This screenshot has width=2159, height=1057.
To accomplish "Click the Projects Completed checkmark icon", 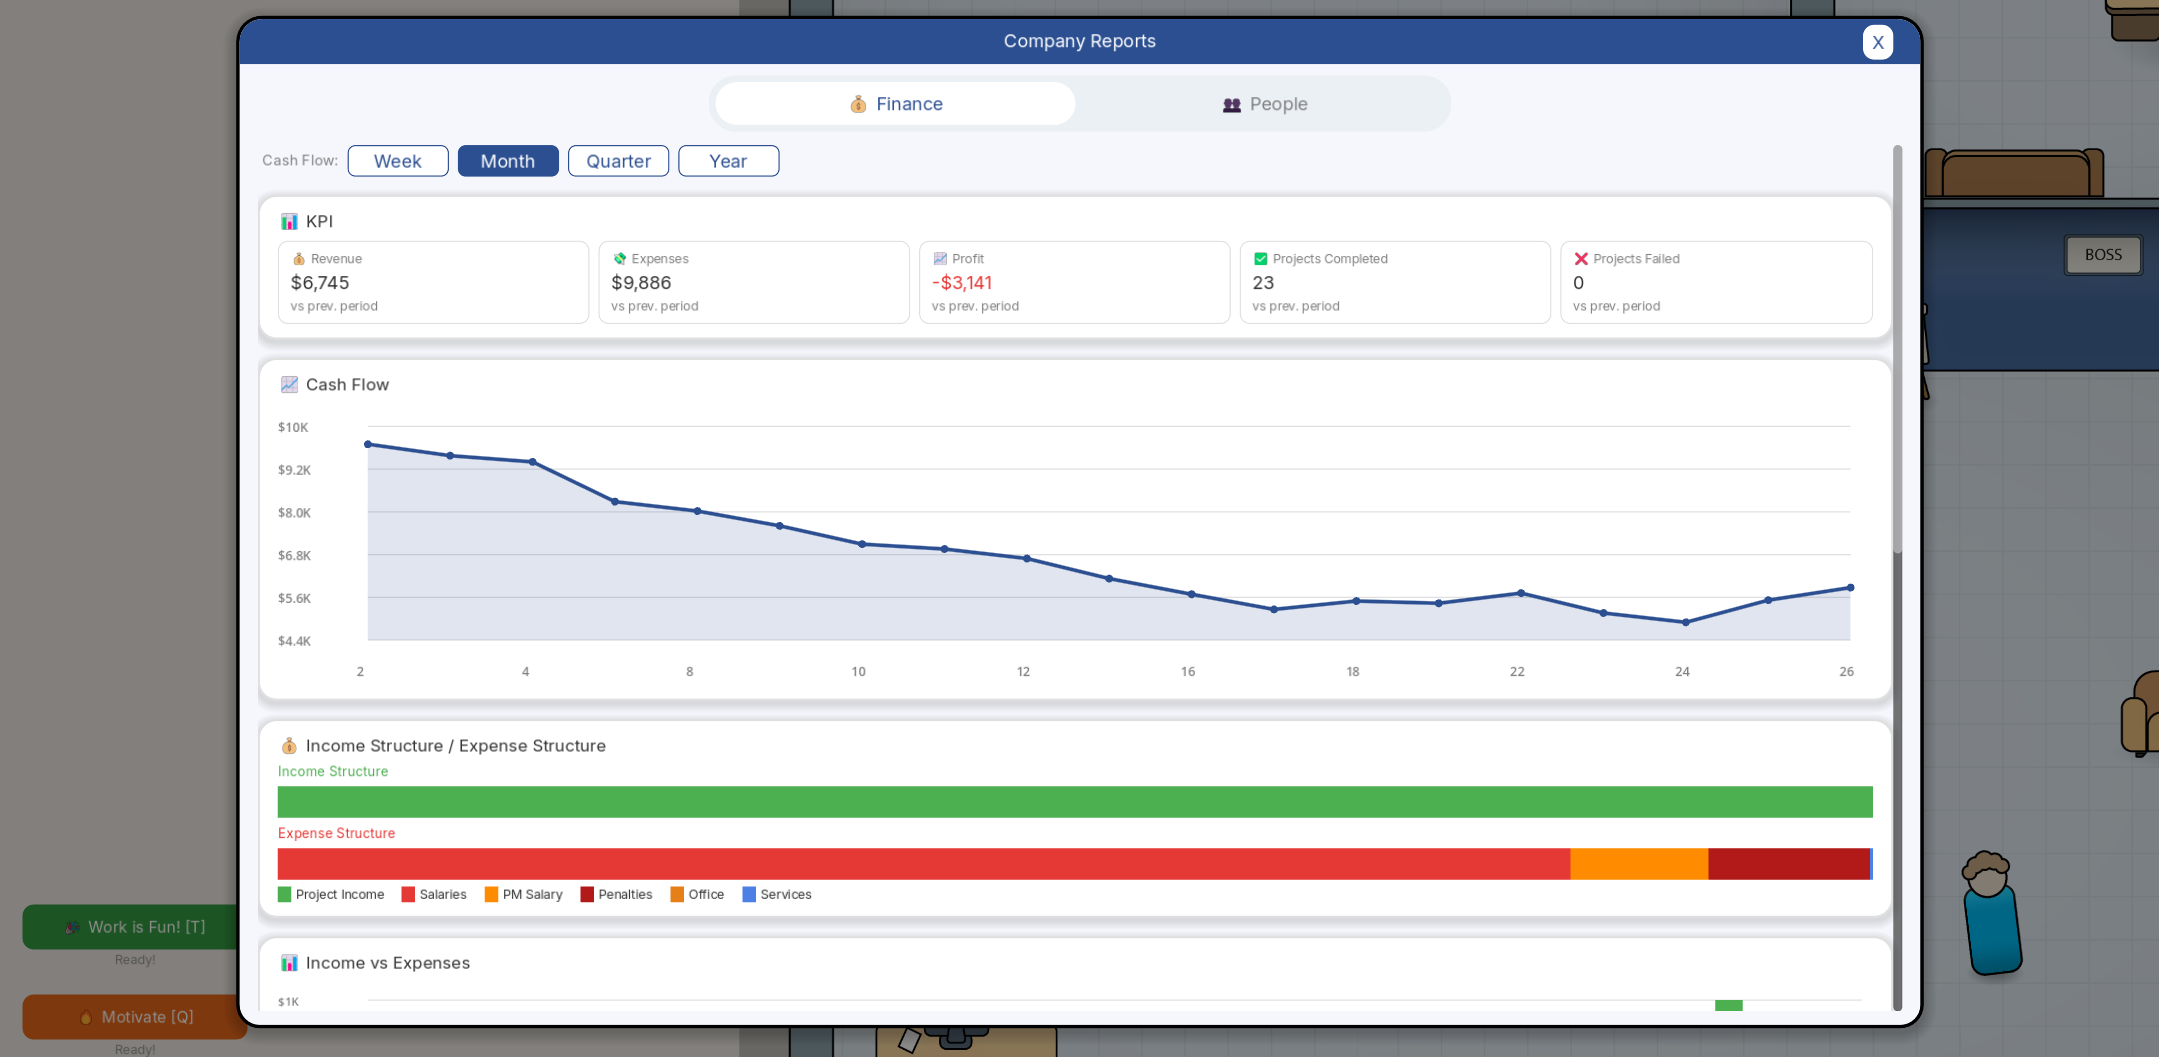I will [1260, 259].
